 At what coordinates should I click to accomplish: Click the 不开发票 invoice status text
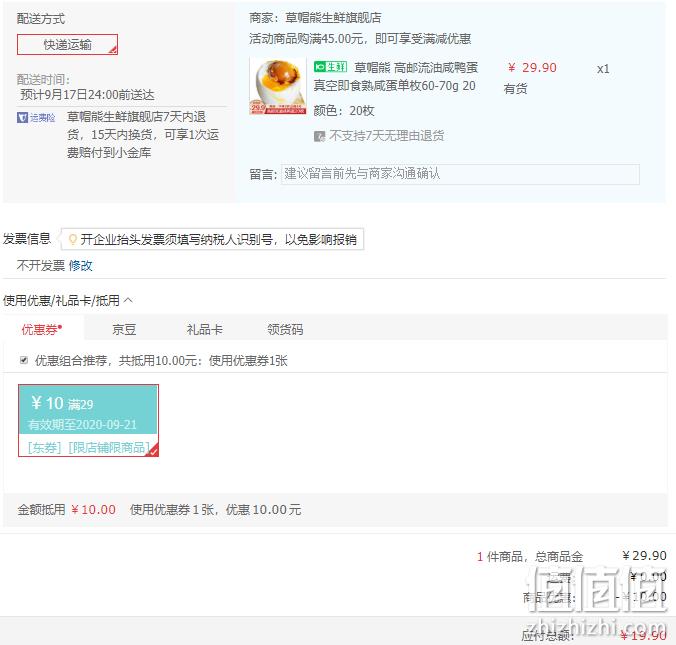click(41, 266)
